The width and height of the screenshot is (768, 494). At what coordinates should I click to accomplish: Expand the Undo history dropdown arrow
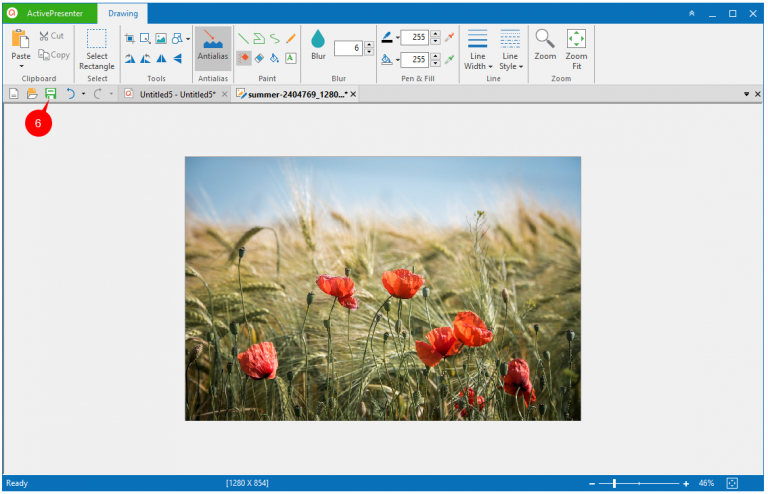[83, 94]
